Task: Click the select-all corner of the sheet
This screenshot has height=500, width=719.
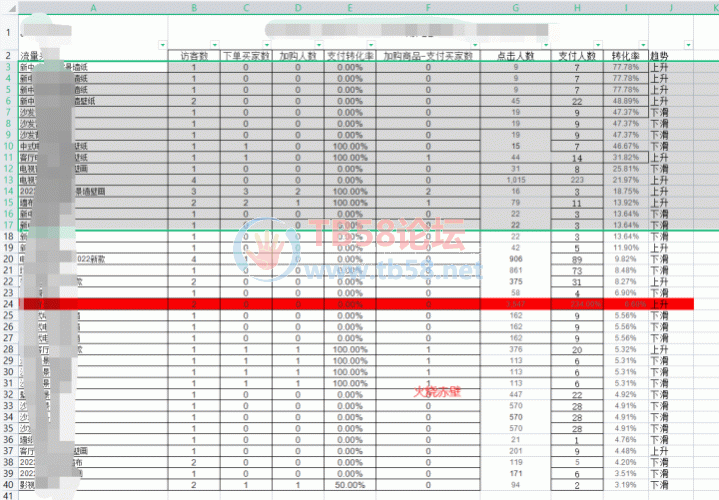Action: point(8,6)
